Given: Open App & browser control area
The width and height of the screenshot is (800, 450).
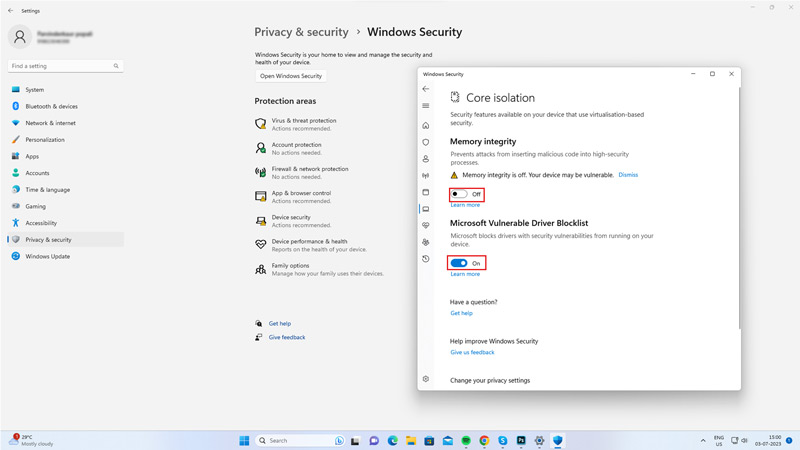Looking at the screenshot, I should tap(293, 196).
